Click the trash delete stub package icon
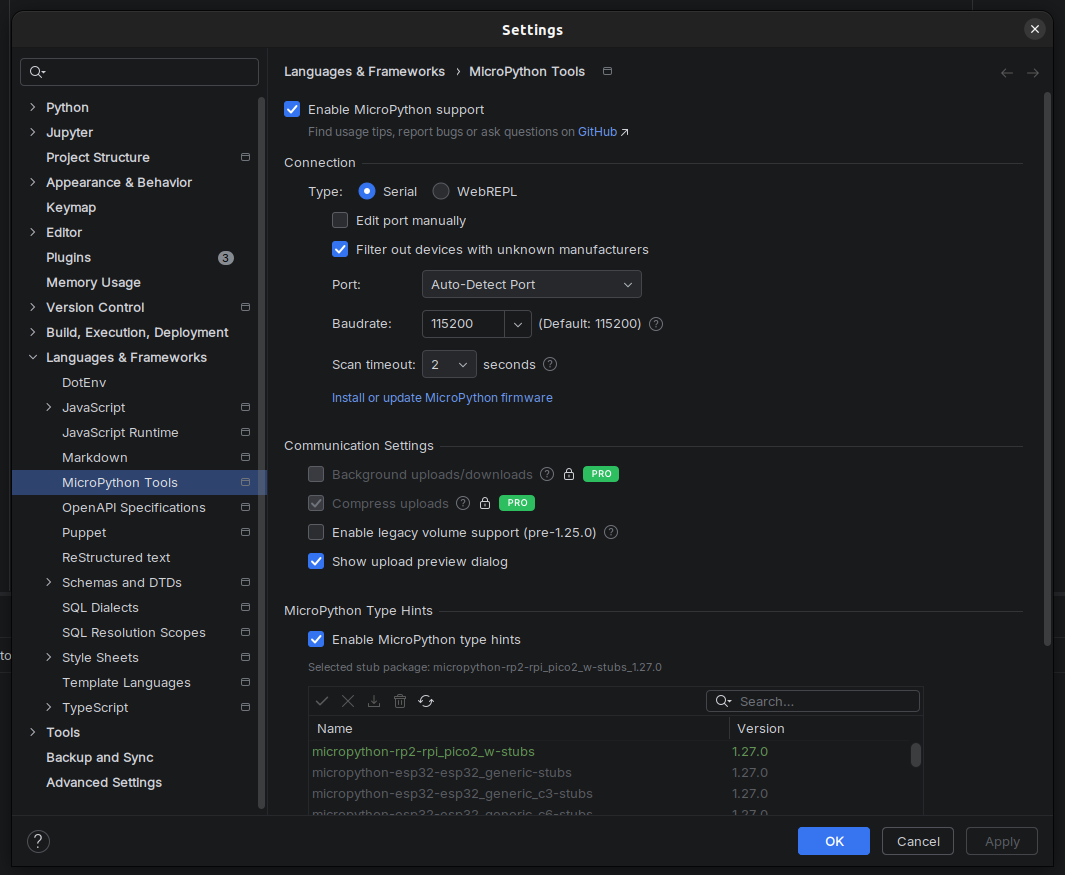Screen dimensions: 1065x875 (x=400, y=701)
